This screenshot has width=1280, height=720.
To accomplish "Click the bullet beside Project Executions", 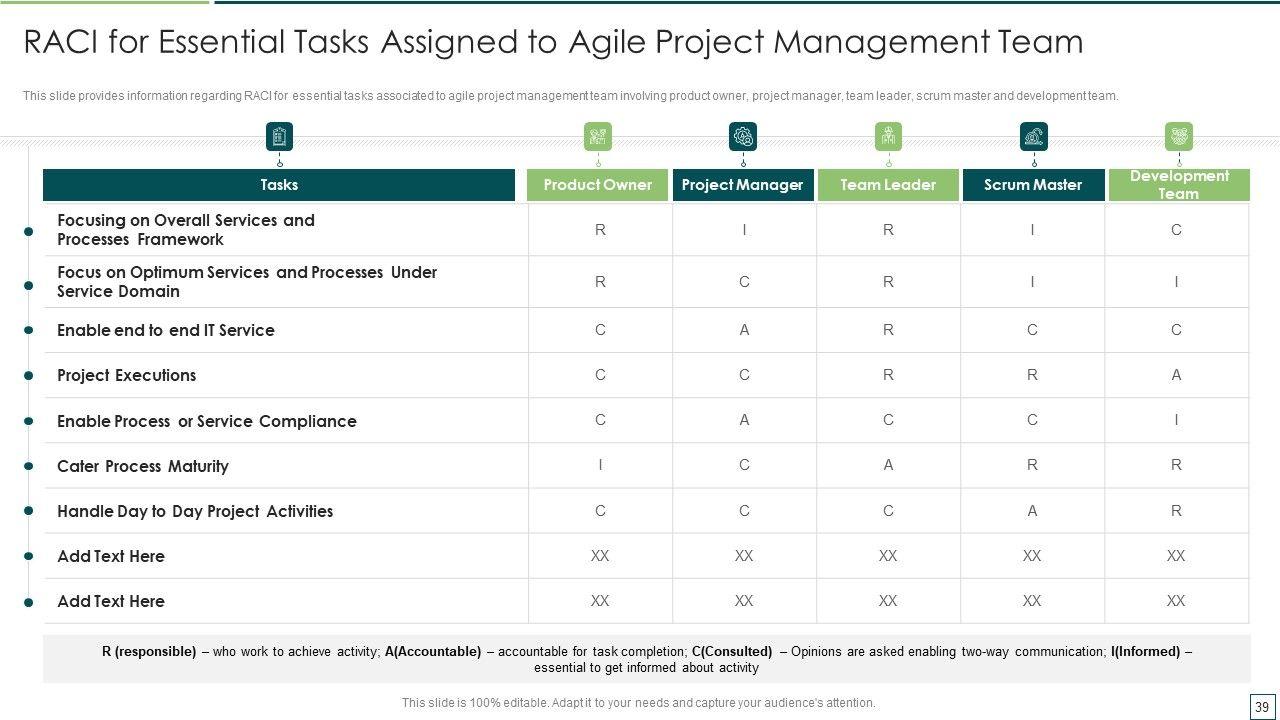I will 29,376.
